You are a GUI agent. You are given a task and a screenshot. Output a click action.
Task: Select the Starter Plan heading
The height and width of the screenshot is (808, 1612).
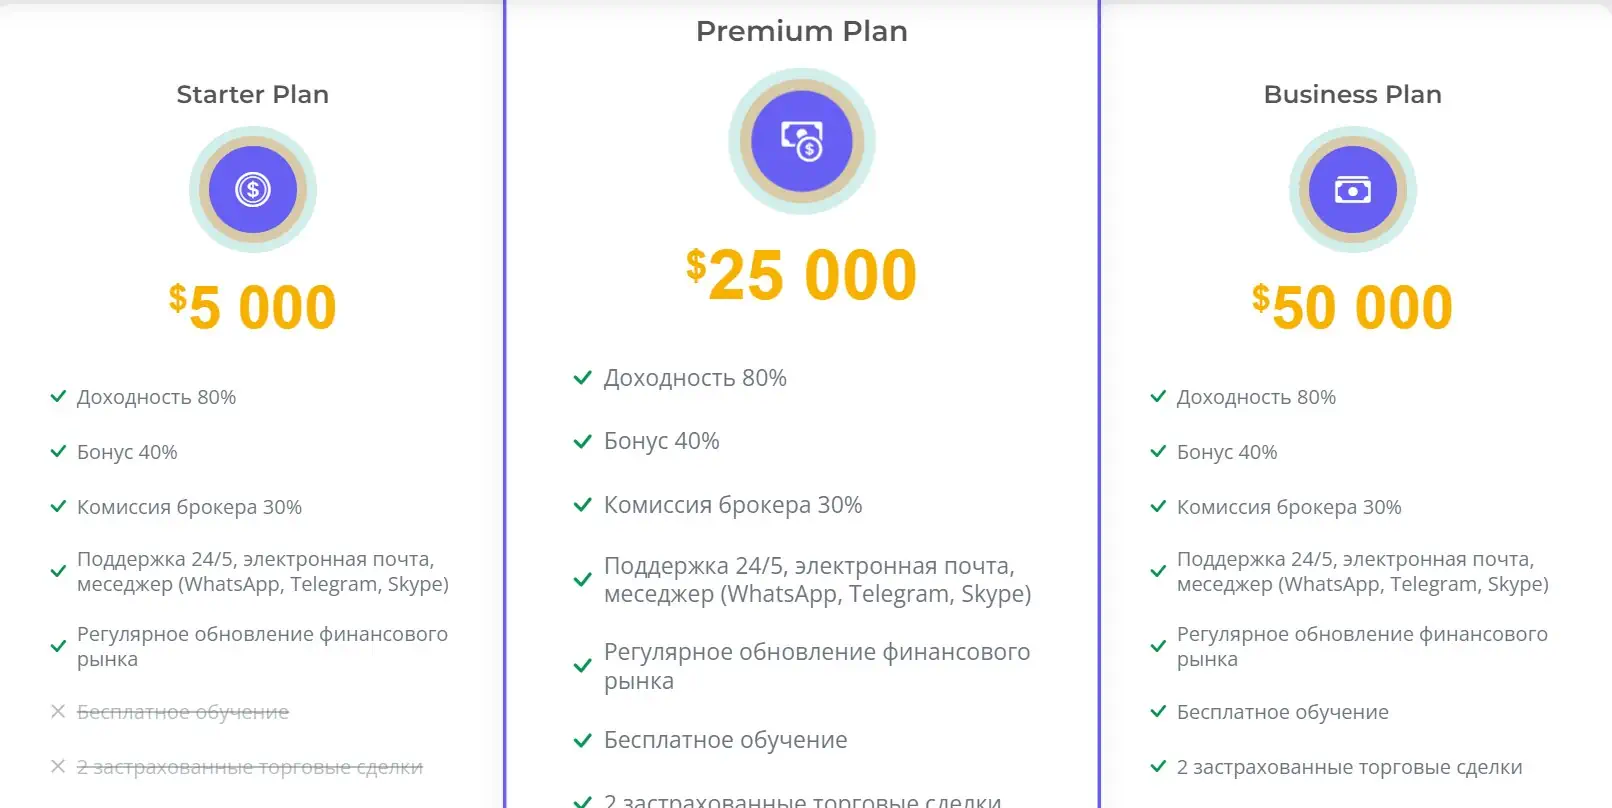(x=253, y=94)
